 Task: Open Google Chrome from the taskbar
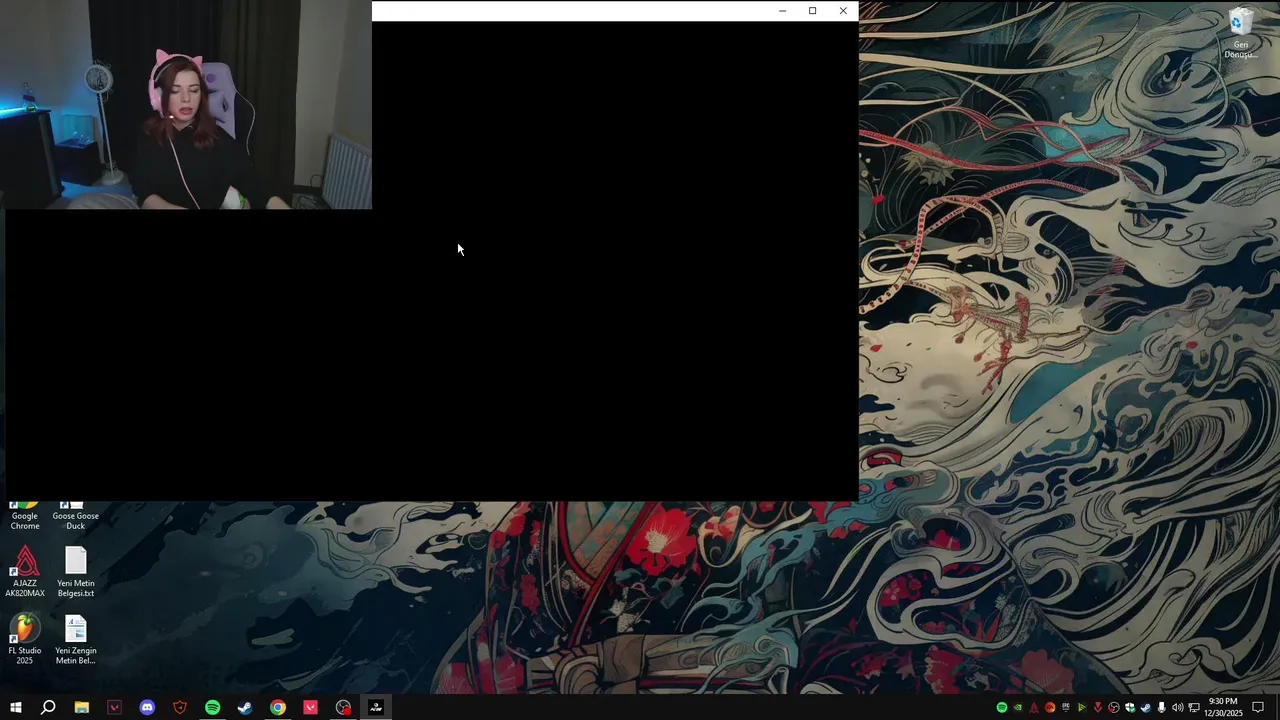[278, 707]
